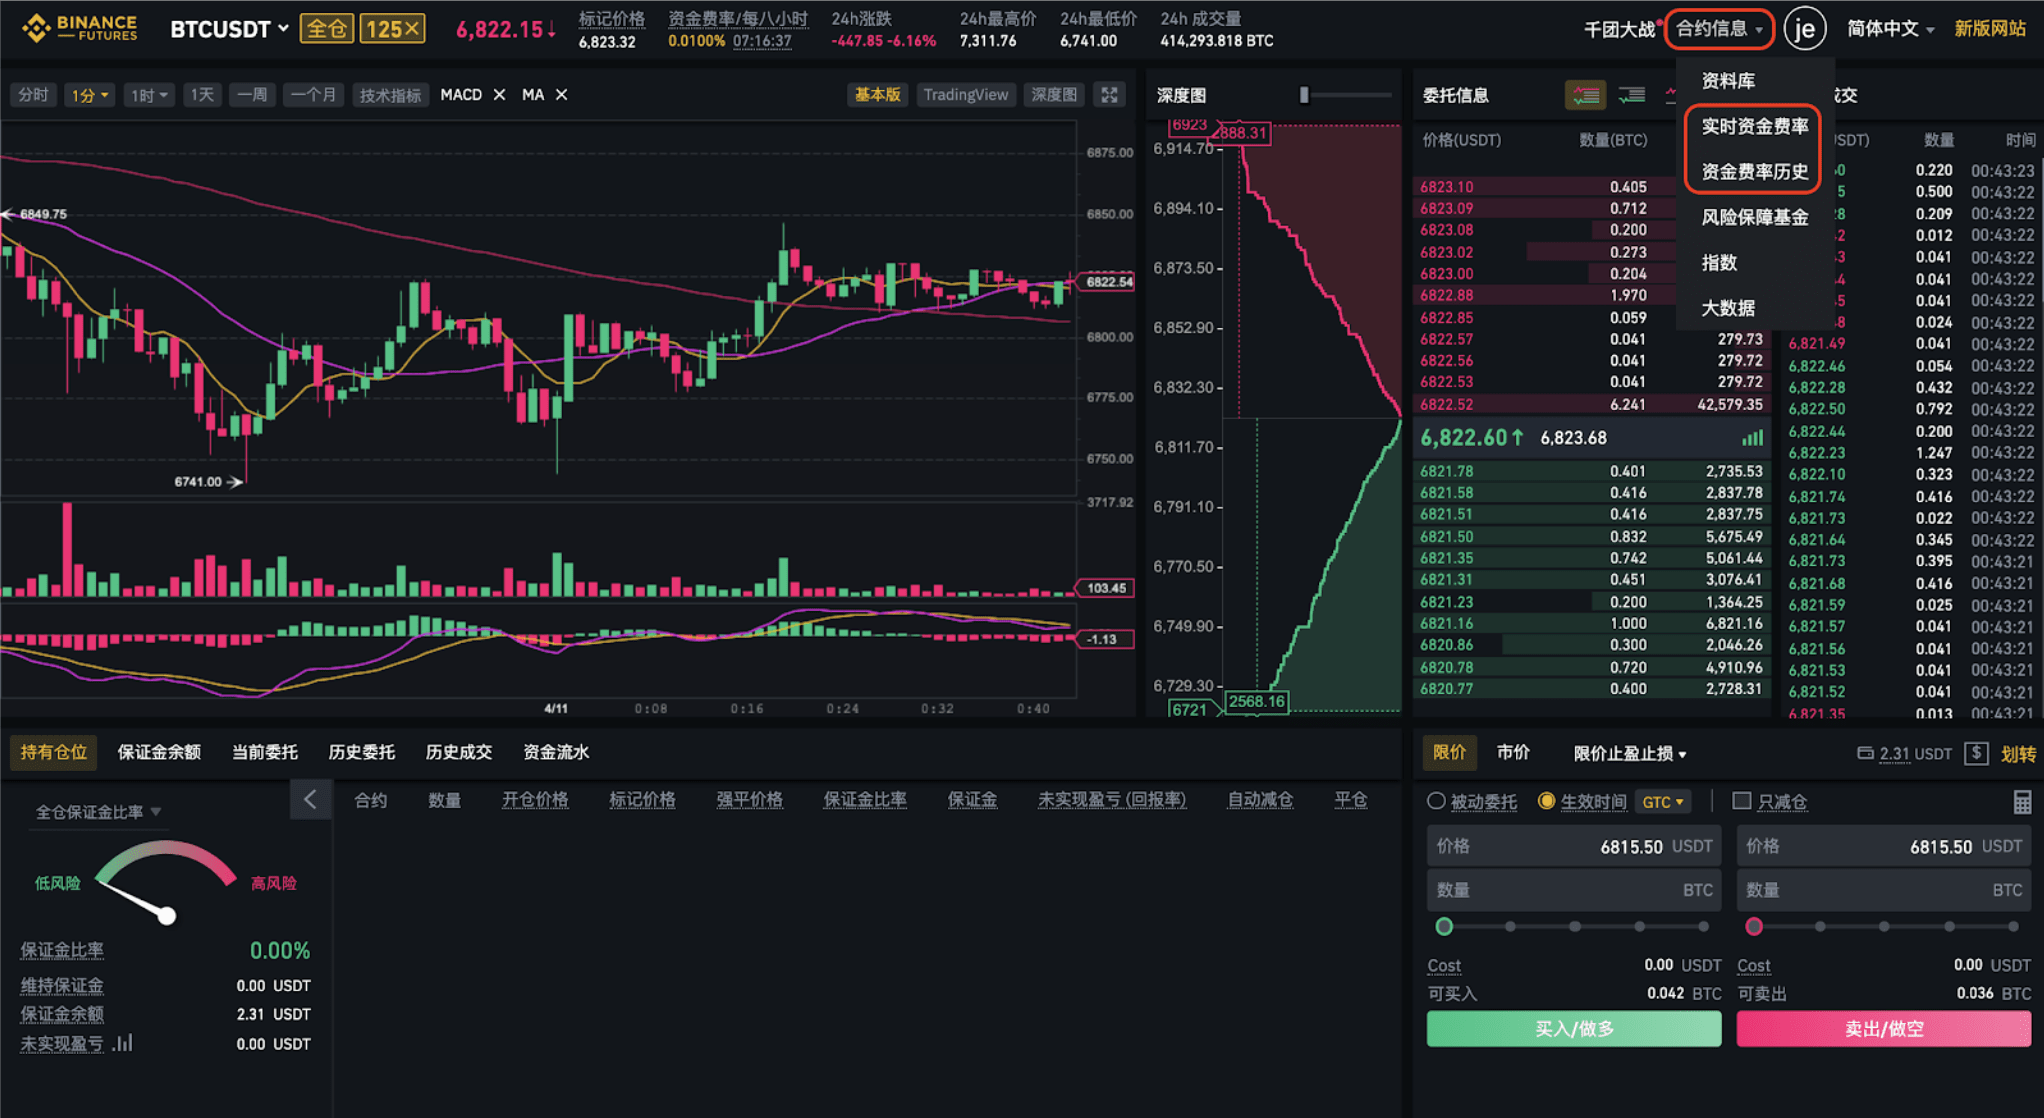This screenshot has height=1118, width=2044.
Task: Enable the 只减仓 checkbox
Action: tap(1741, 801)
